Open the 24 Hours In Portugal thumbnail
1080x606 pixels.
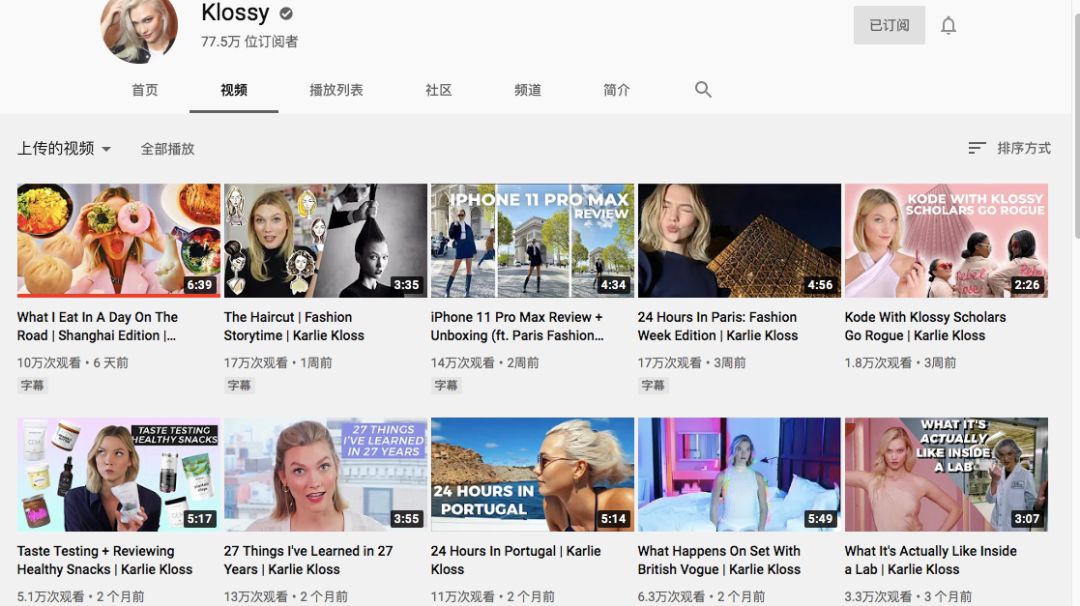(x=532, y=474)
